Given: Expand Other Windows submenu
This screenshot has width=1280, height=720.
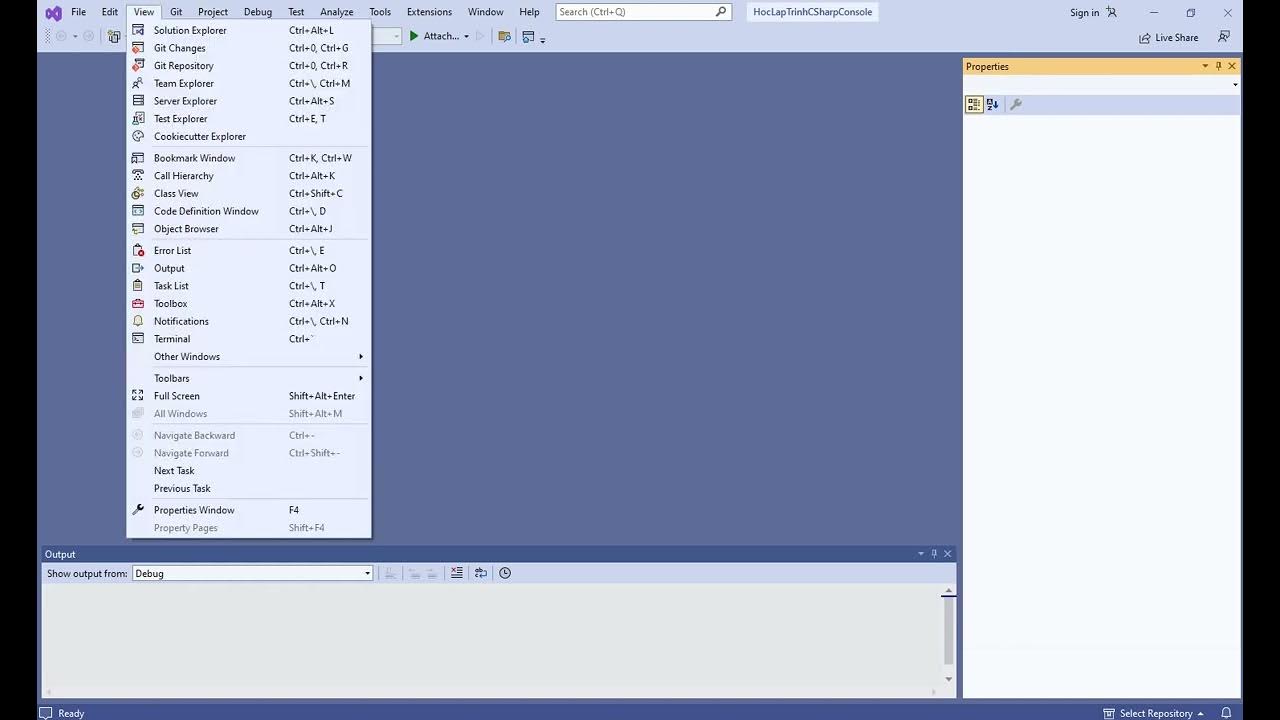Looking at the screenshot, I should tap(249, 357).
